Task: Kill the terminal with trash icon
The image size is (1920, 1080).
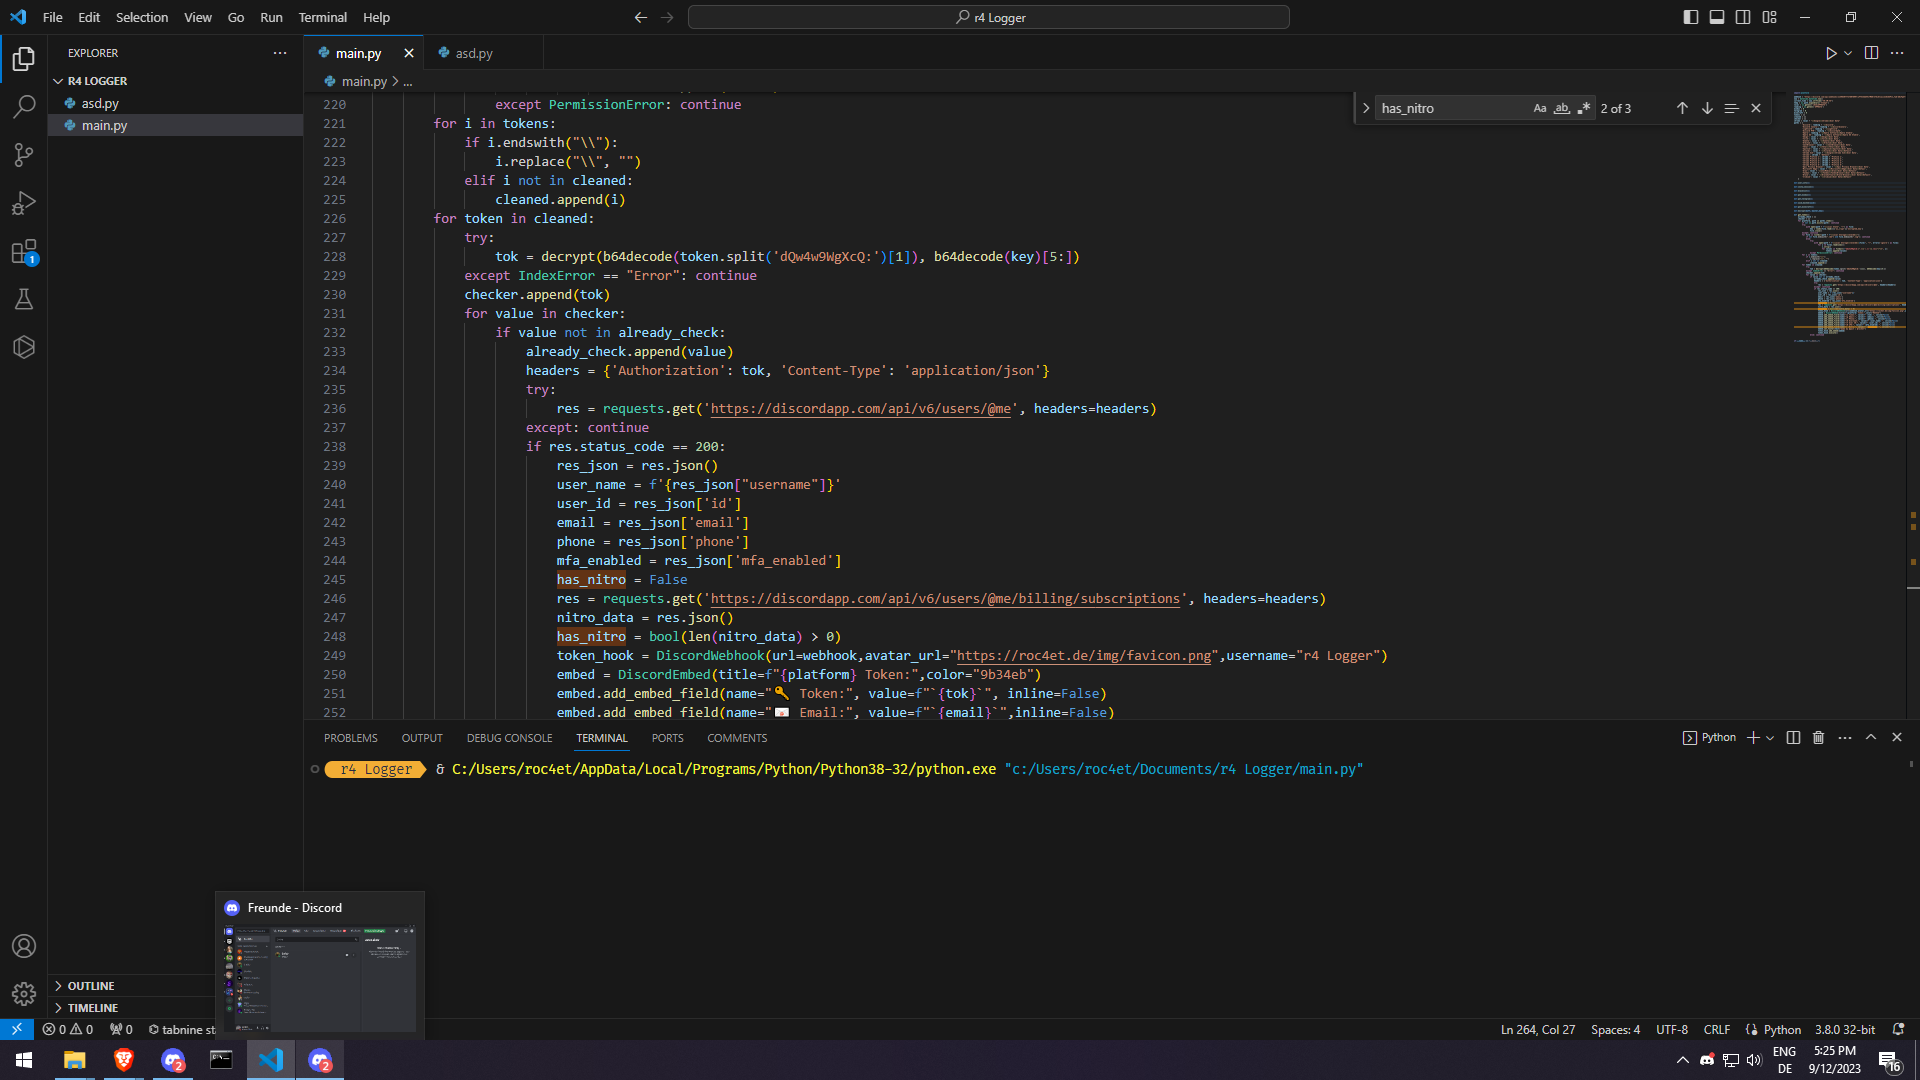Action: 1818,738
